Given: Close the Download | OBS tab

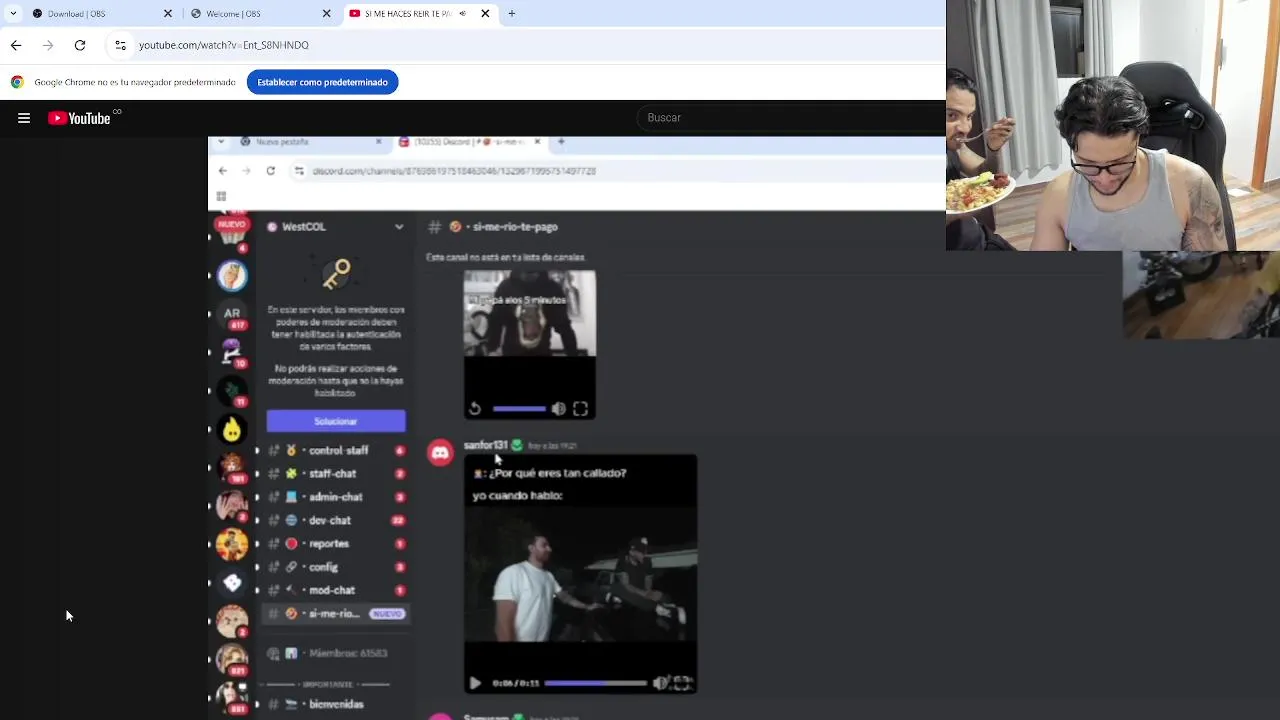Looking at the screenshot, I should (168, 14).
